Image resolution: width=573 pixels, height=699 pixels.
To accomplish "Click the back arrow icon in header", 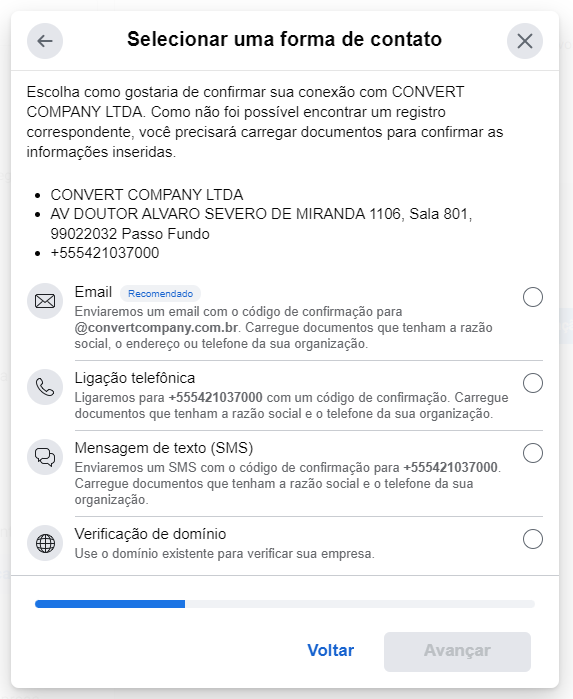I will 45,41.
